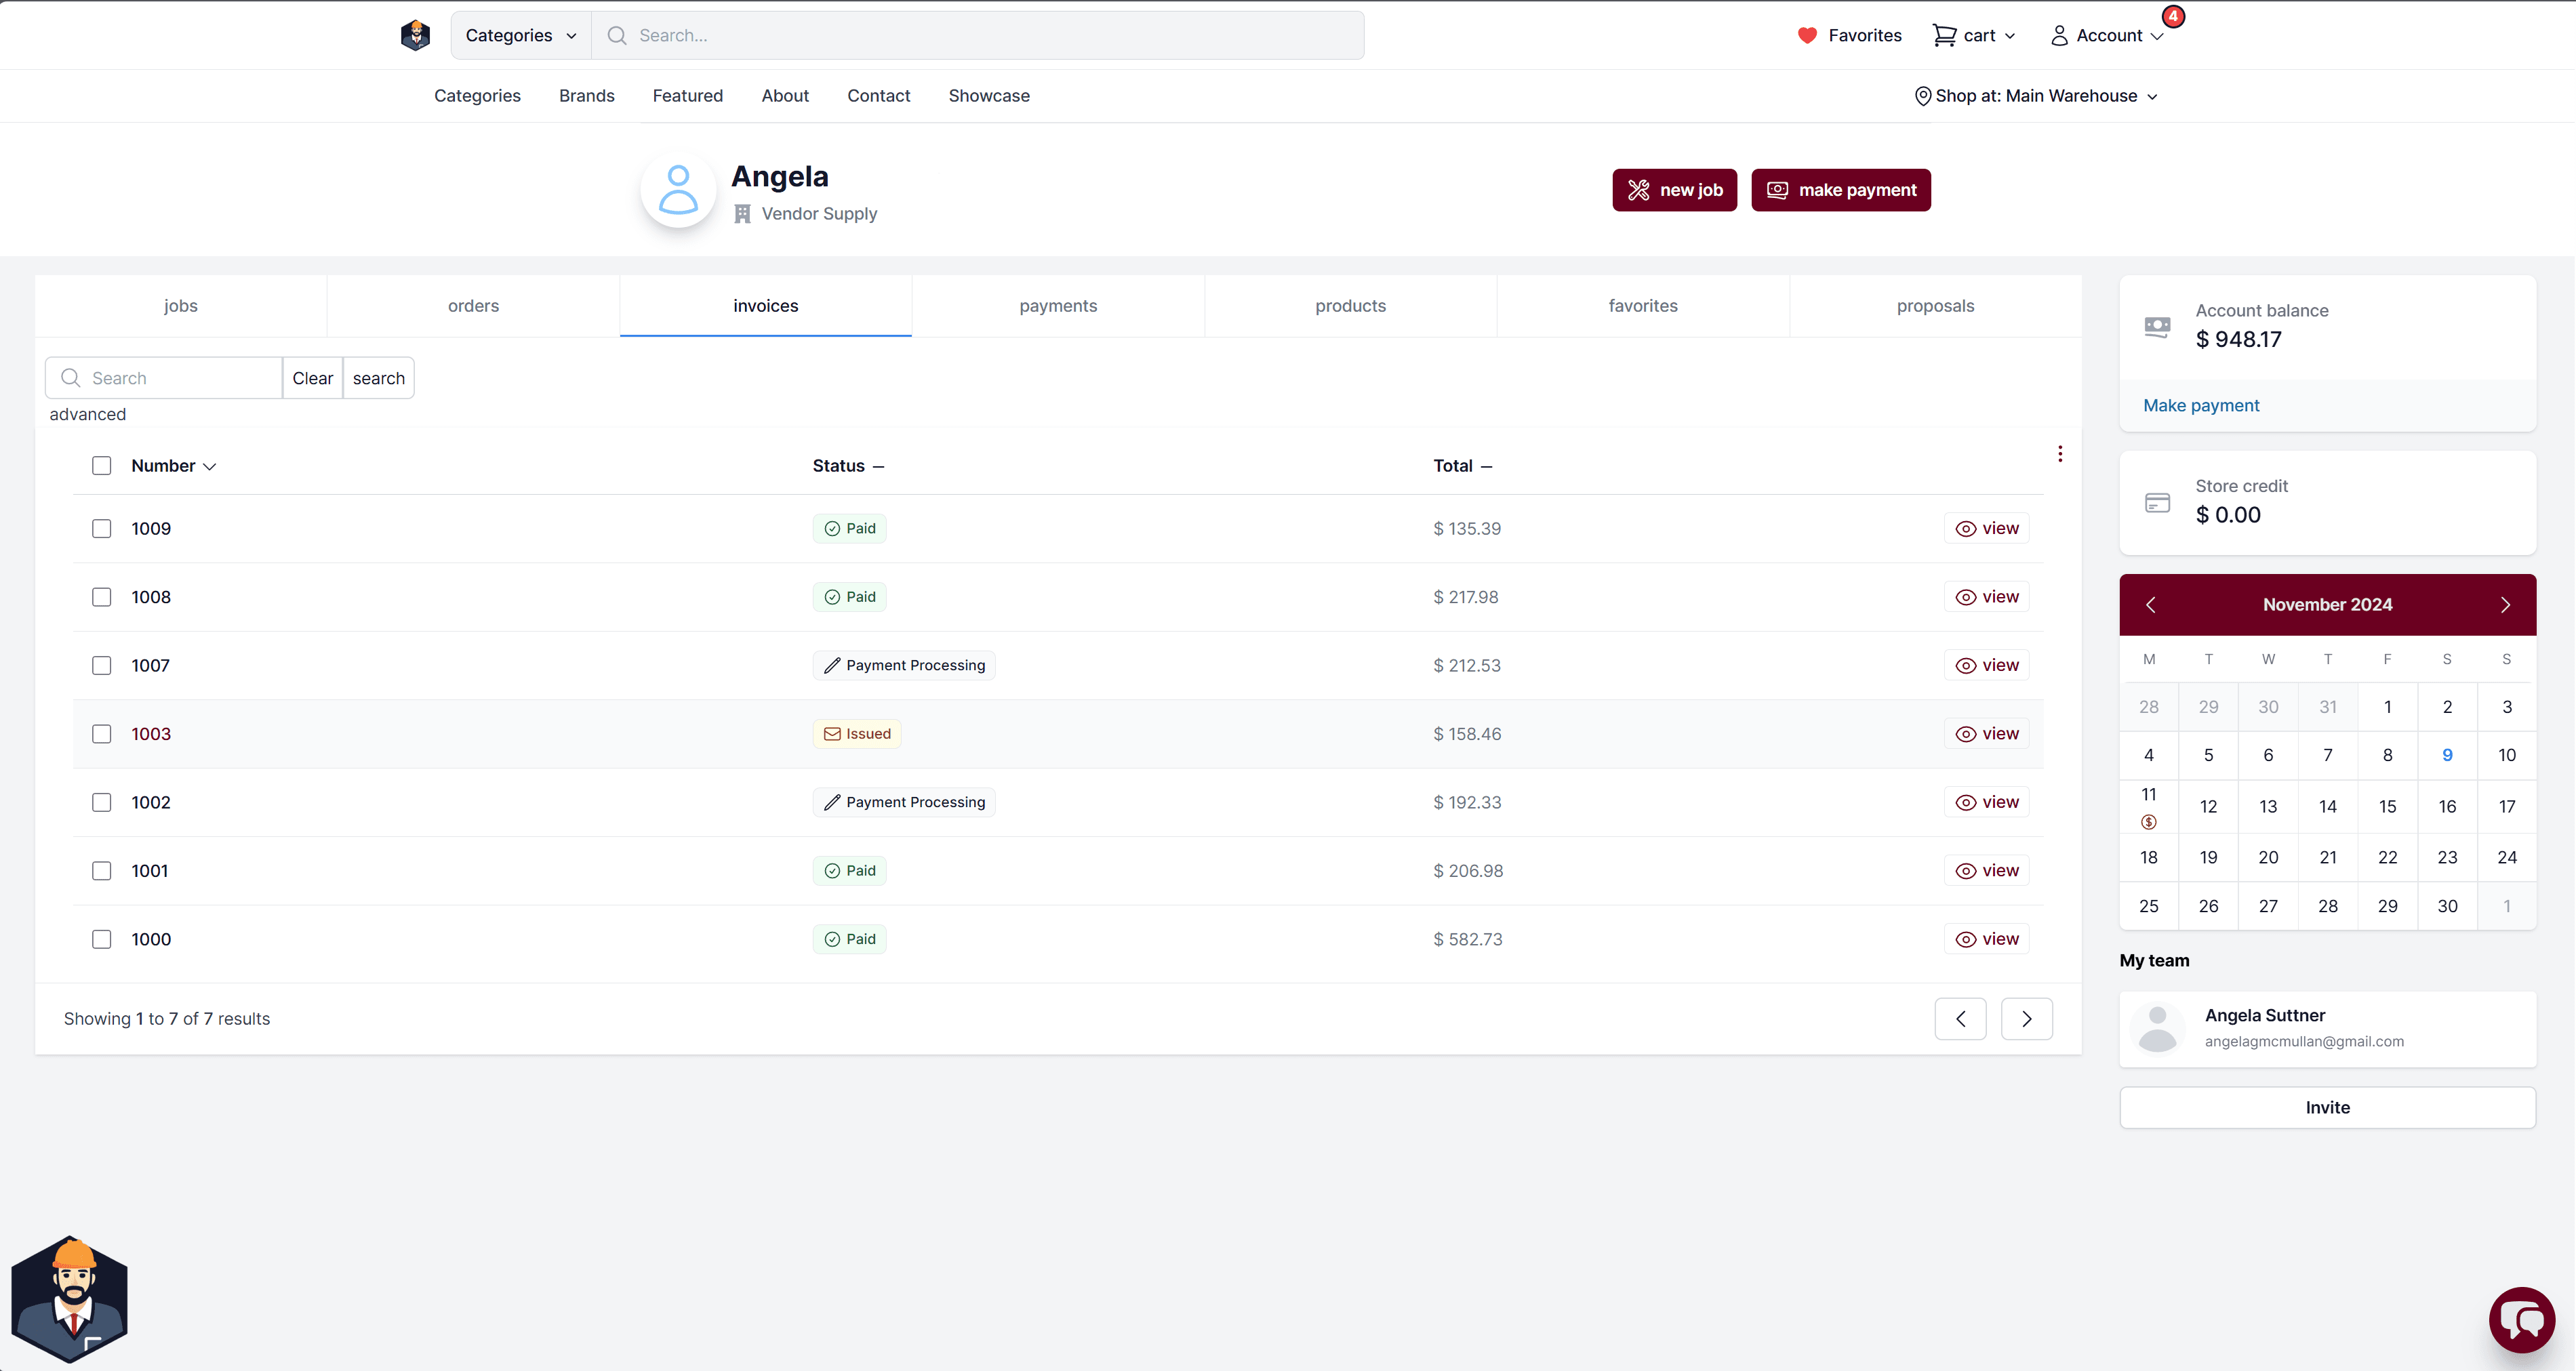Screen dimensions: 2576x1371
Task: Go to previous month in calendar
Action: 2151,605
